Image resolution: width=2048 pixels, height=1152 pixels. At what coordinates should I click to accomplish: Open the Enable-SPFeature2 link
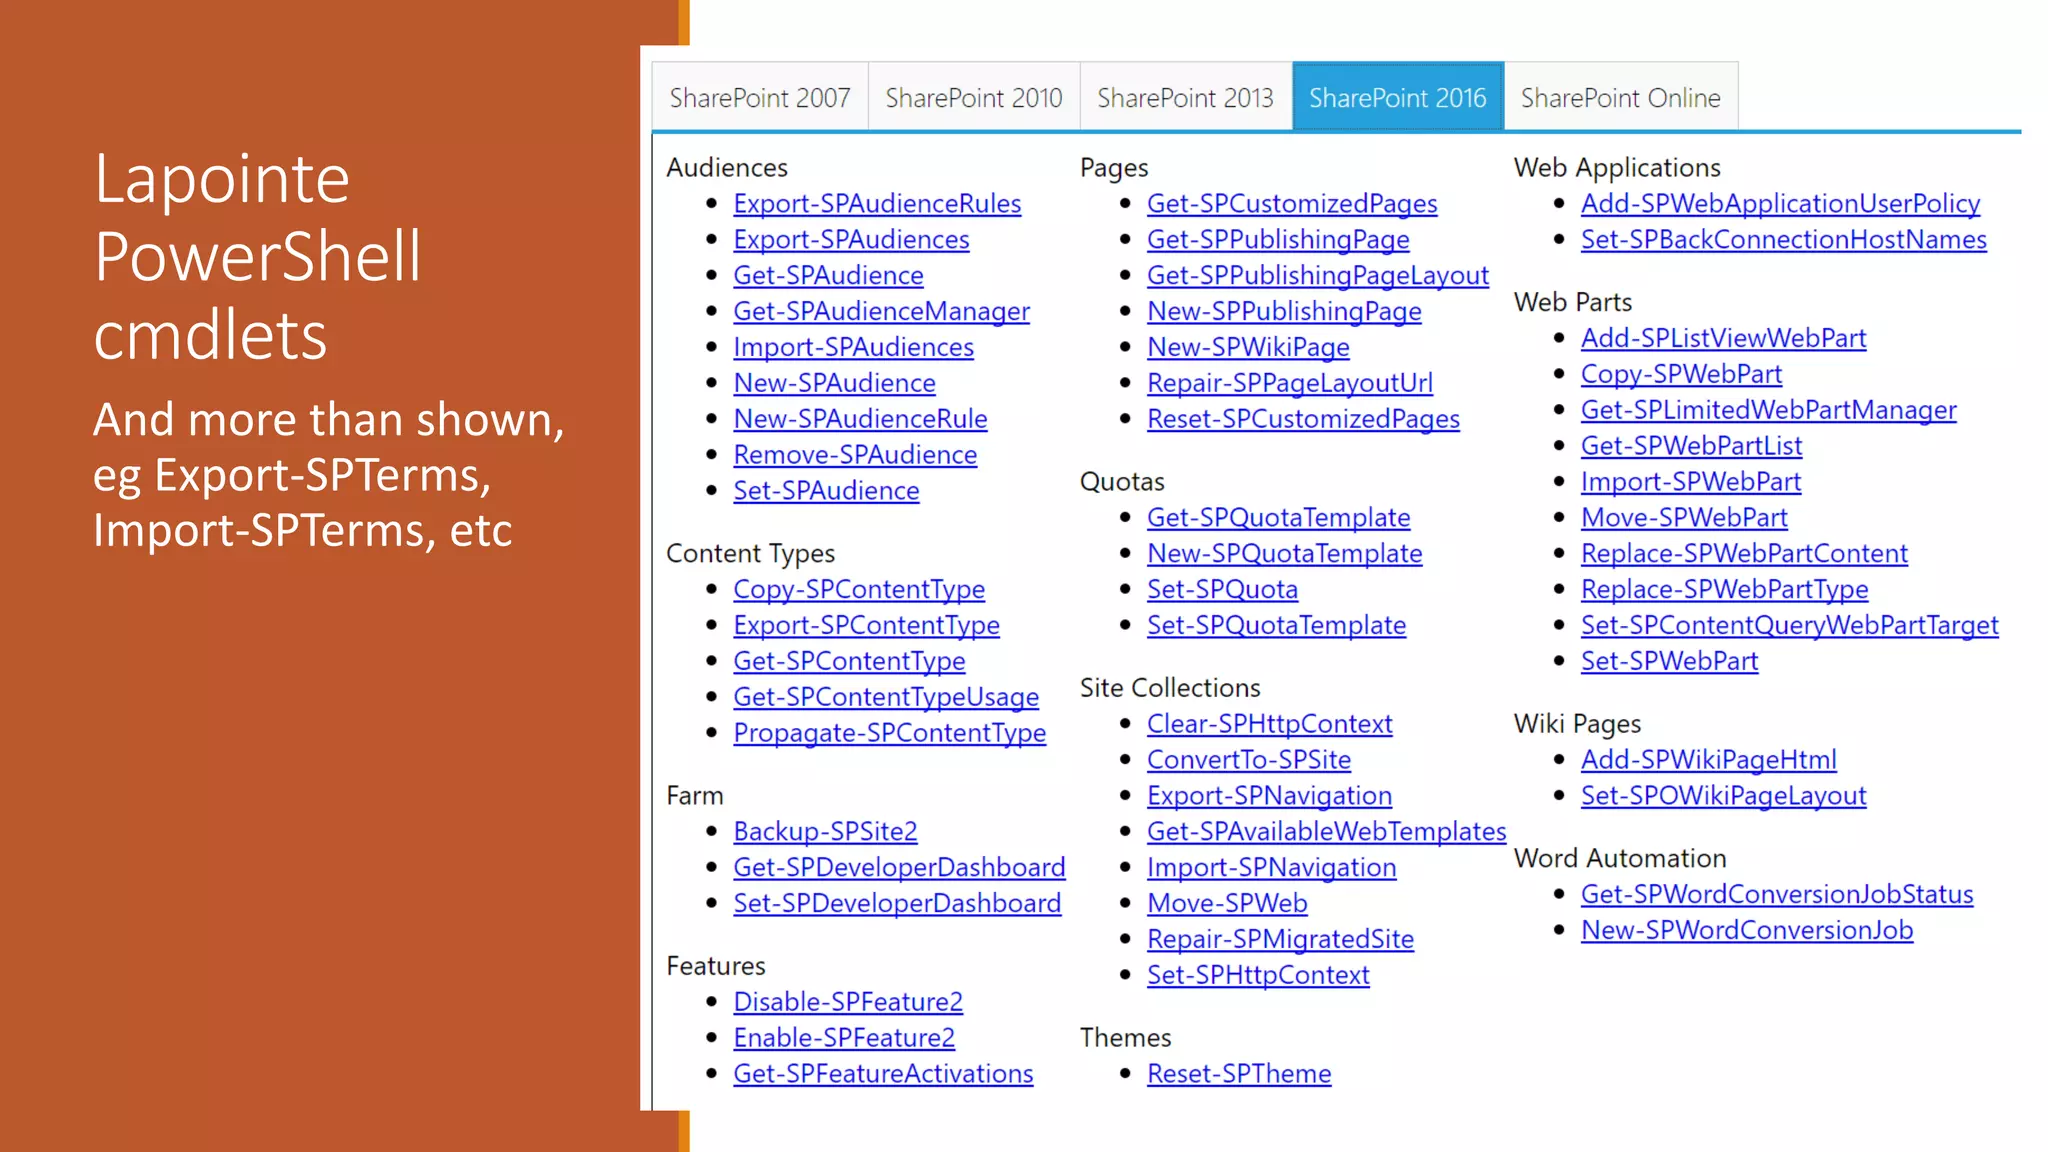click(x=844, y=1038)
